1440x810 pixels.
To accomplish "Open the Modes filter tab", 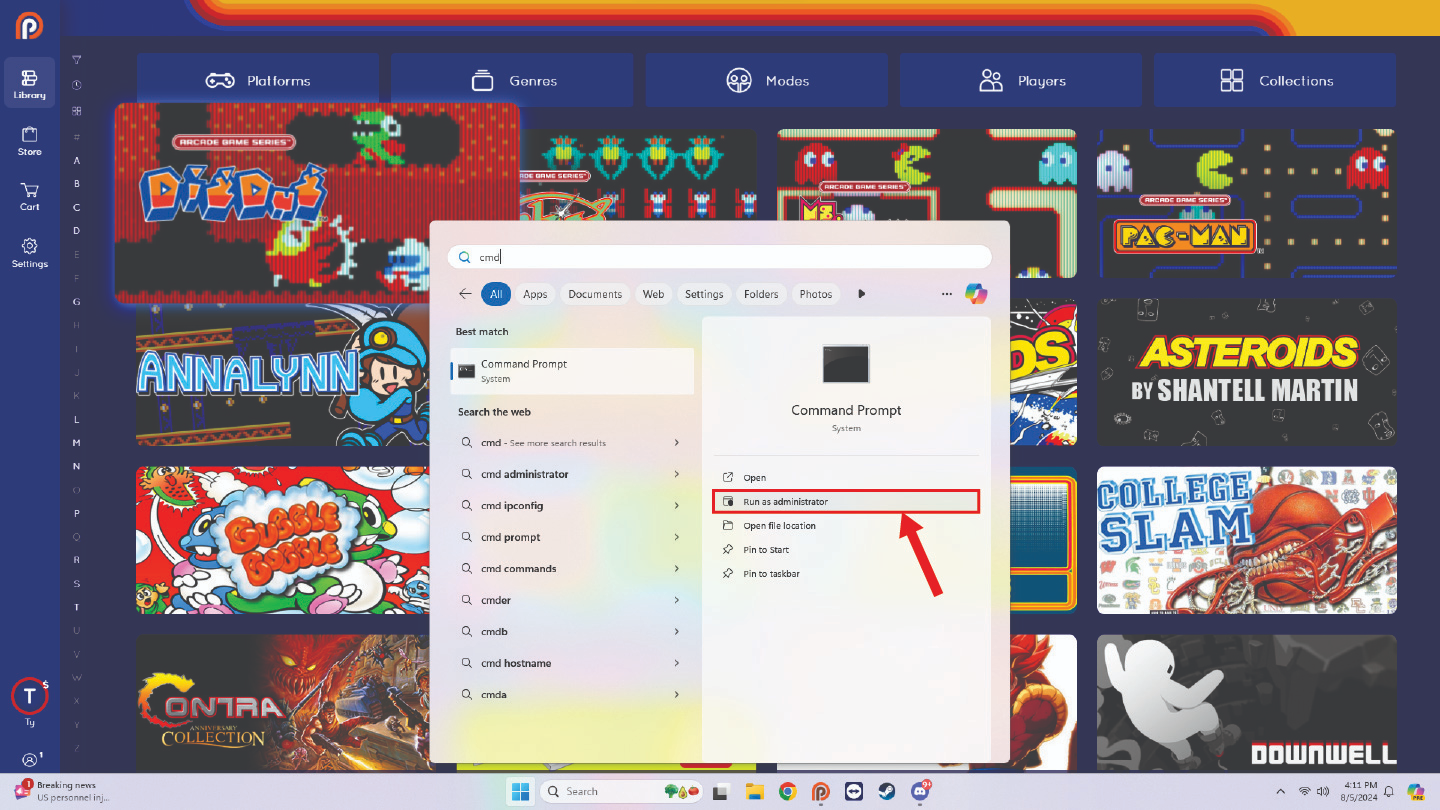I will 766,81.
